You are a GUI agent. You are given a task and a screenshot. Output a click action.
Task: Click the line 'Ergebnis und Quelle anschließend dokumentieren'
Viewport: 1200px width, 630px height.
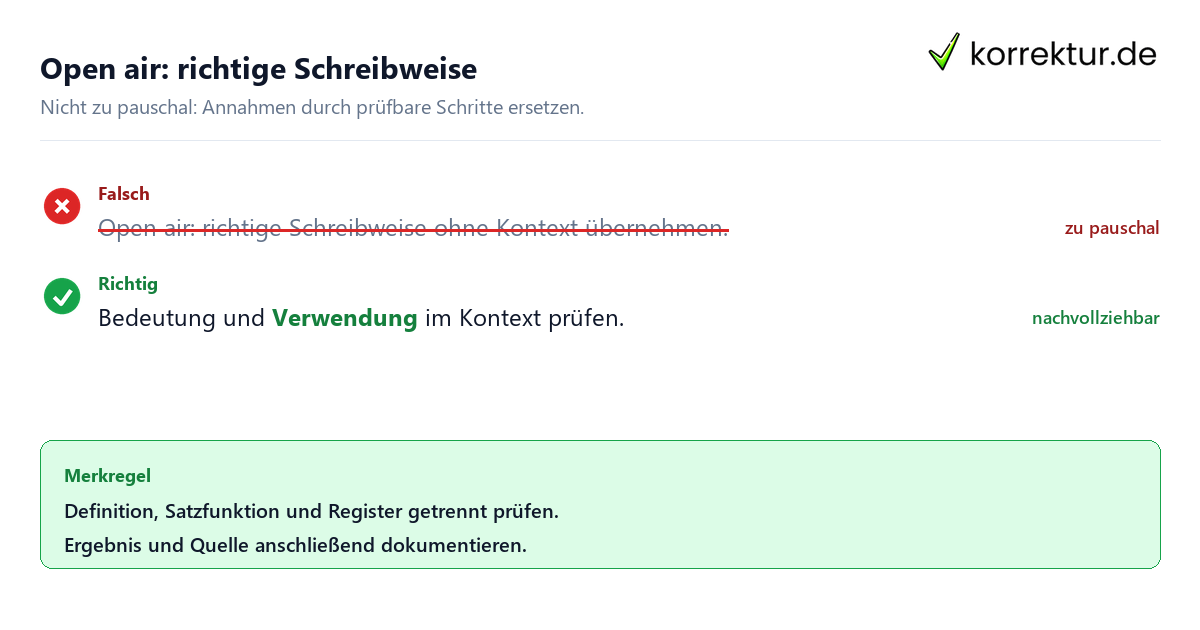coord(295,545)
